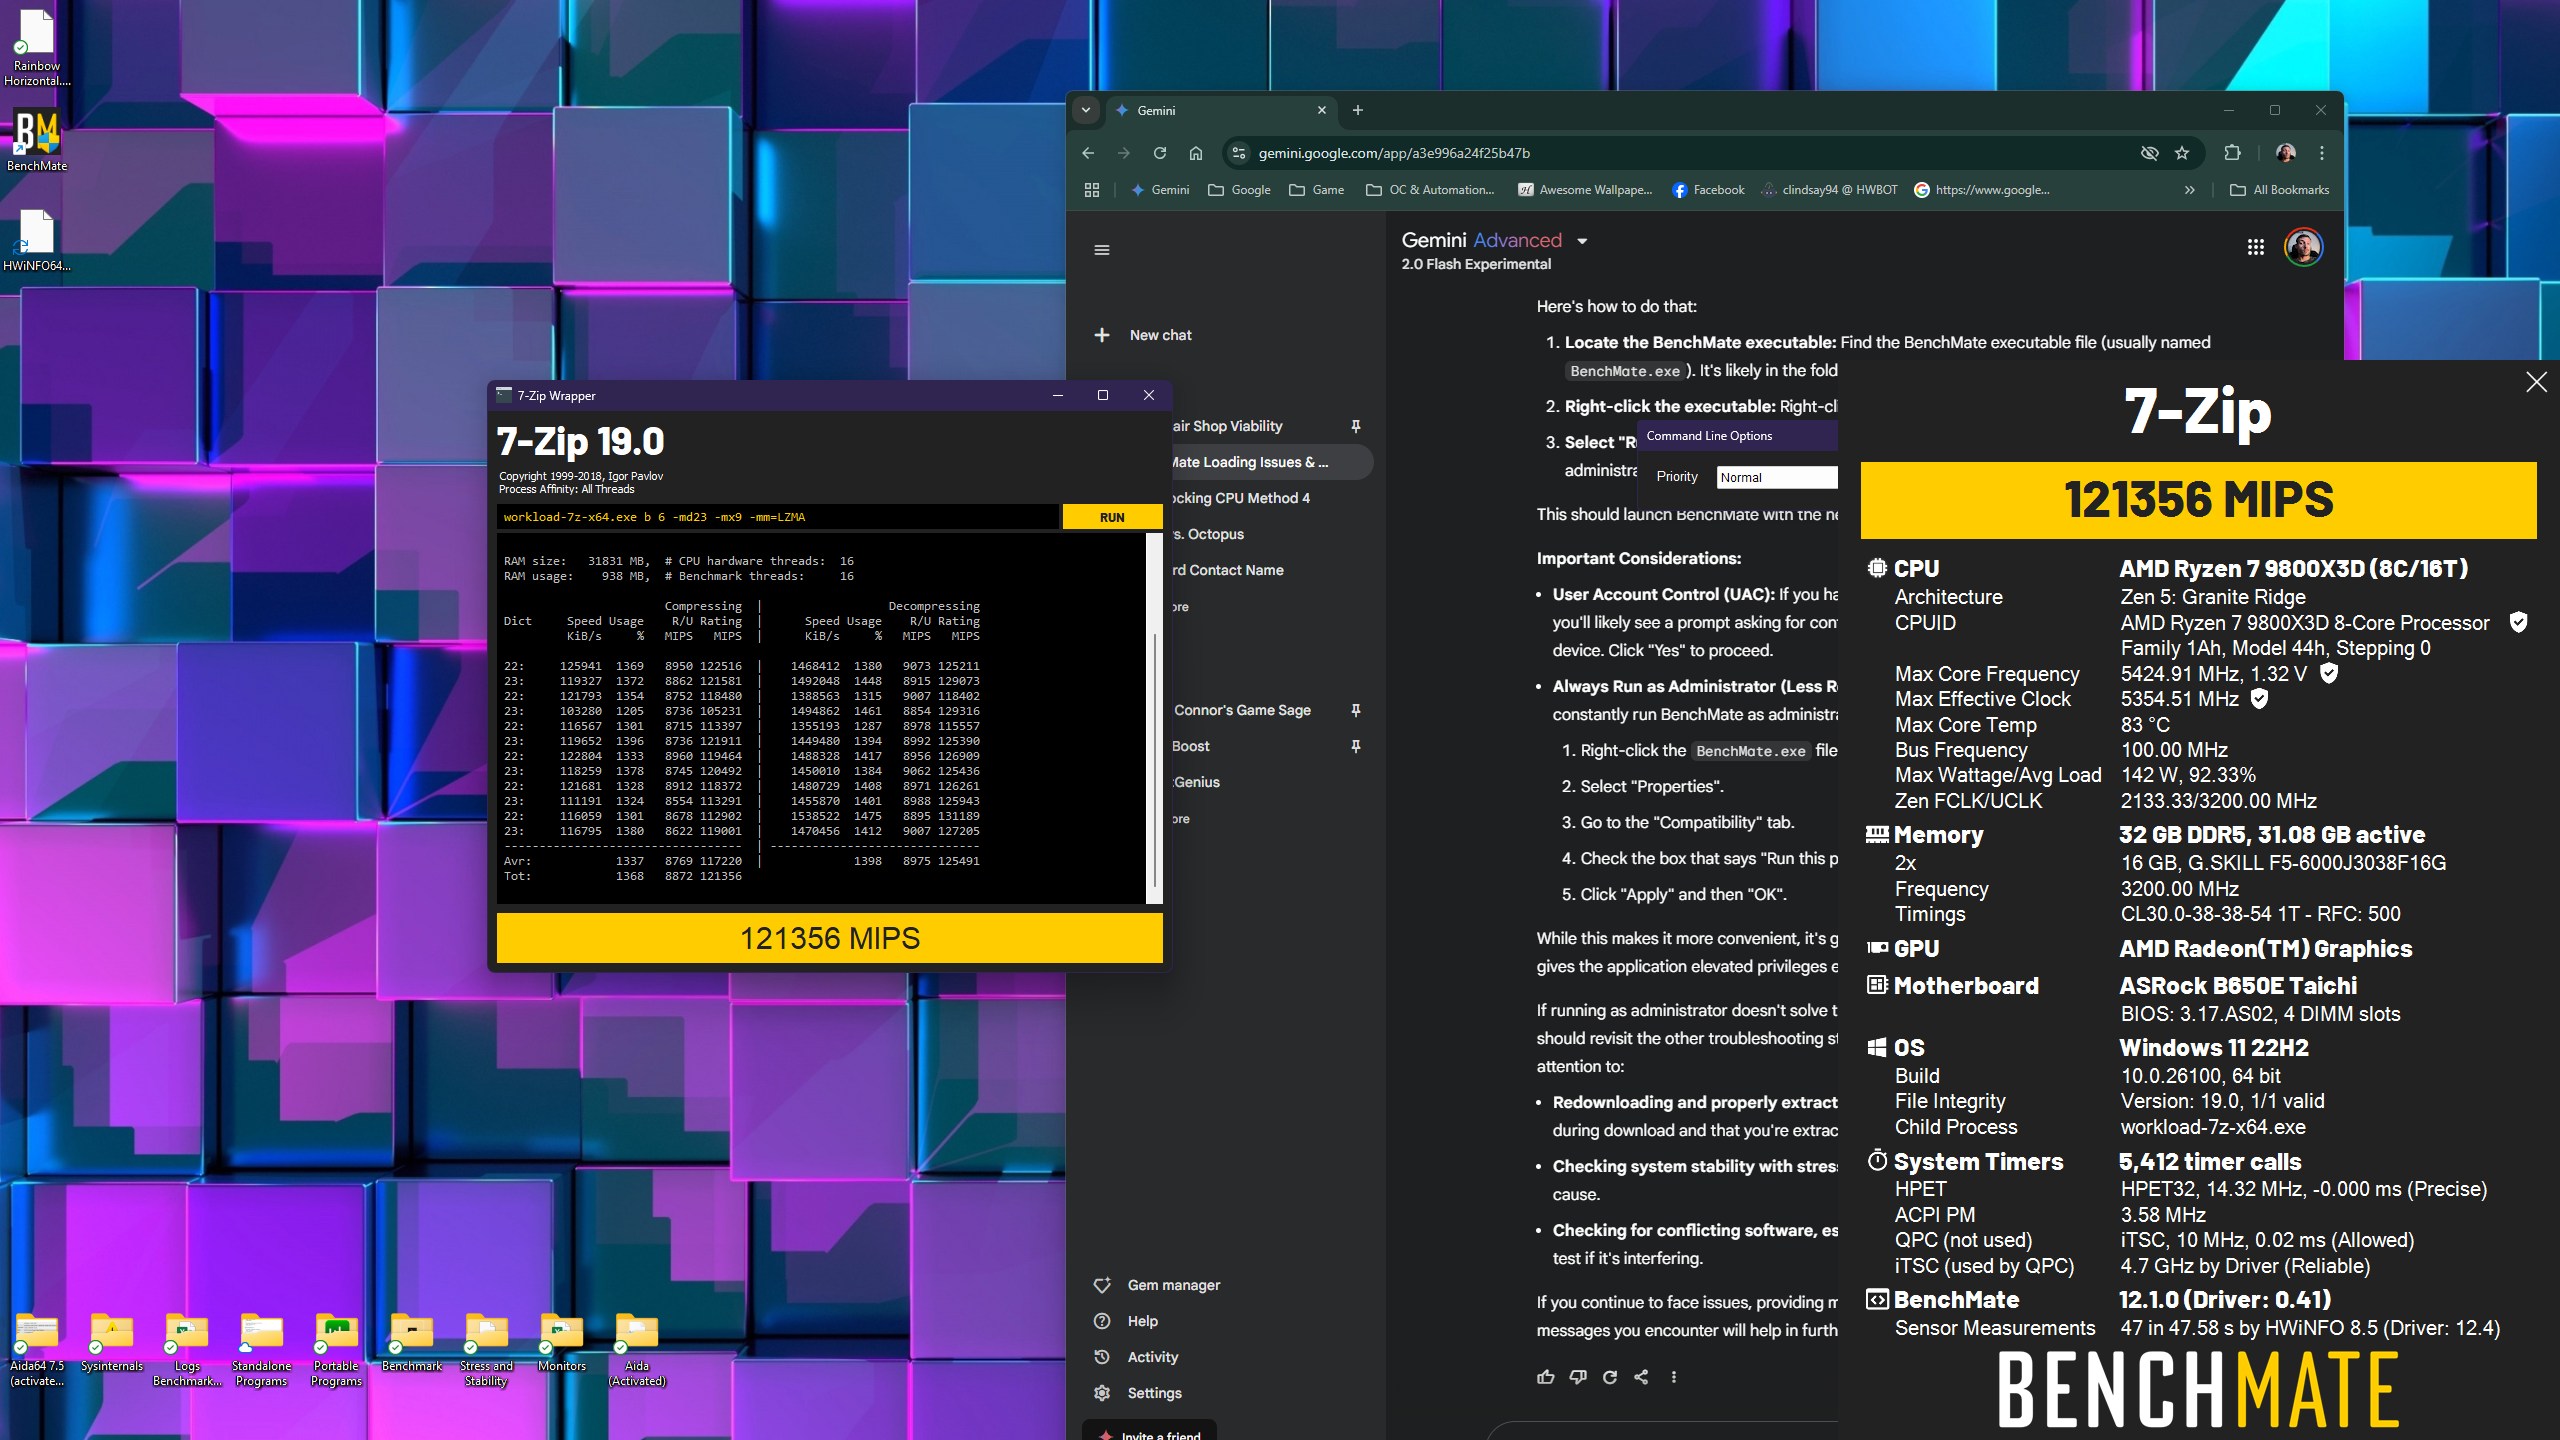This screenshot has width=2560, height=1440.
Task: Open Chrome three-dot menu
Action: pos(2322,153)
